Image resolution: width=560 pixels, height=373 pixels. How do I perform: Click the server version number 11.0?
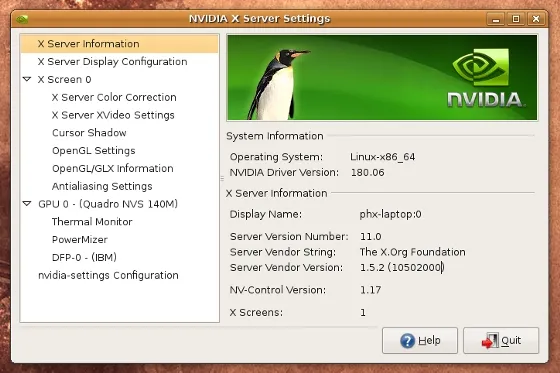370,237
